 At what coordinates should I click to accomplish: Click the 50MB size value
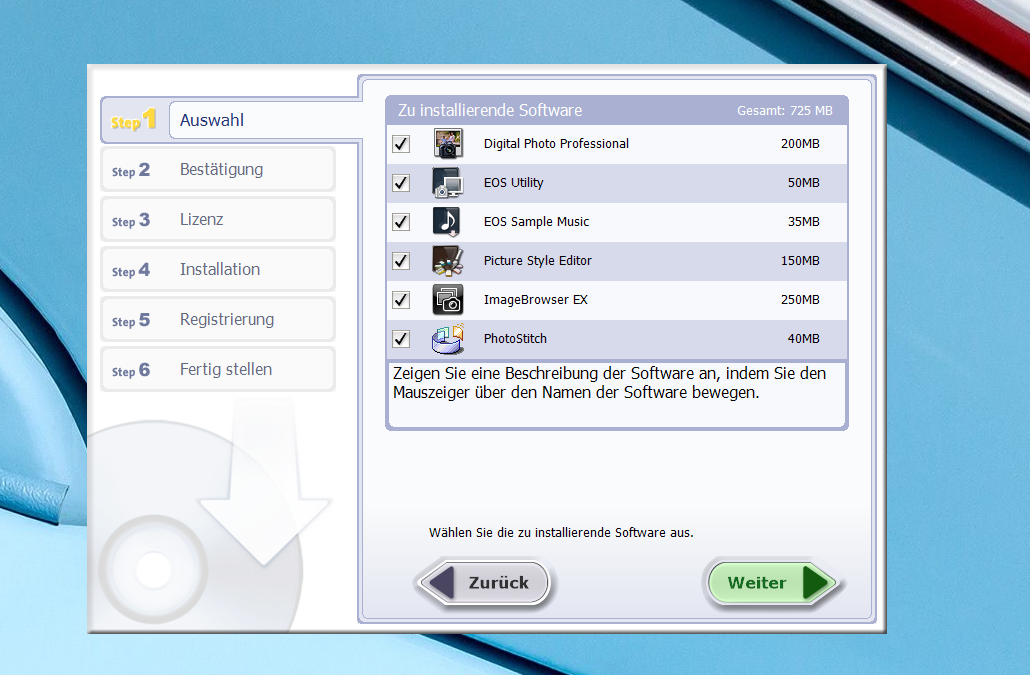click(x=804, y=183)
